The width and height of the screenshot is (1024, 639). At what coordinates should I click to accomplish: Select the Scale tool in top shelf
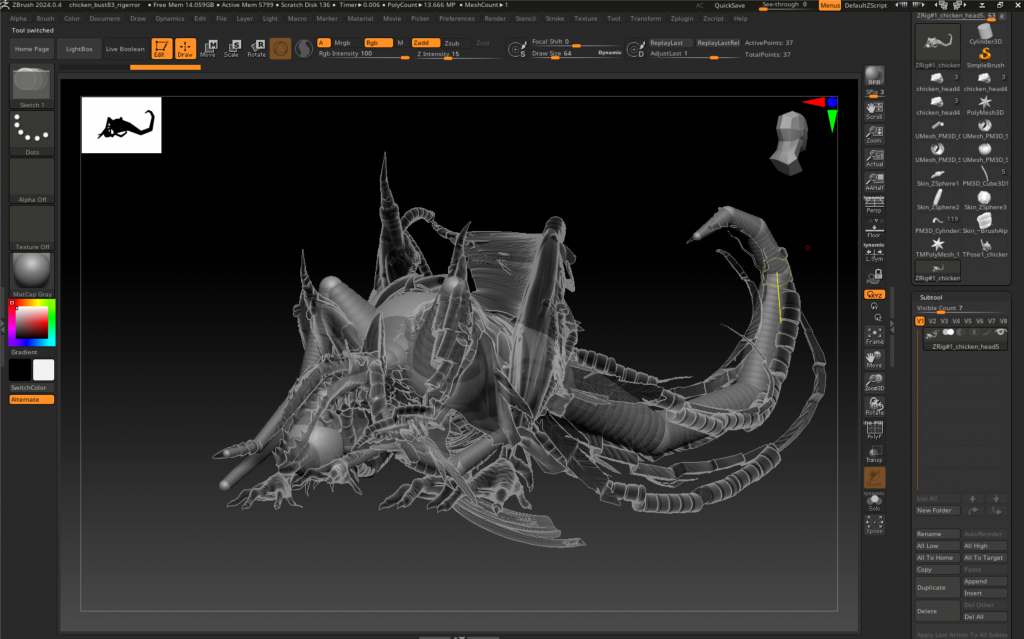(x=232, y=48)
